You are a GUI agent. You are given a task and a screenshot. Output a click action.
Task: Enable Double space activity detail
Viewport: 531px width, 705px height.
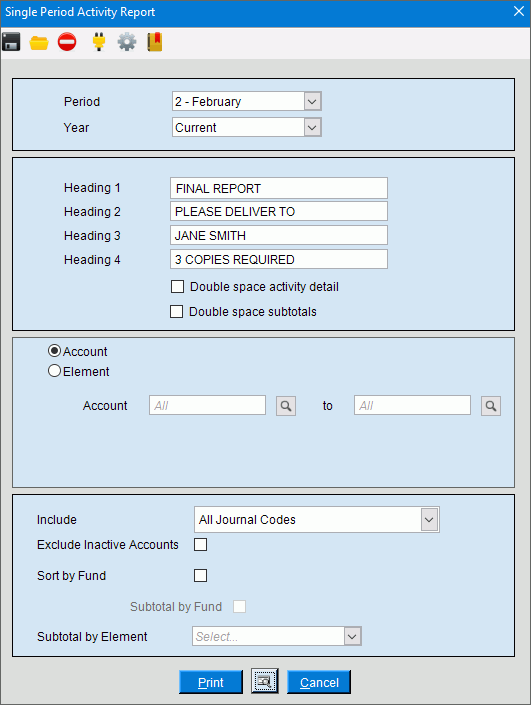(x=178, y=286)
